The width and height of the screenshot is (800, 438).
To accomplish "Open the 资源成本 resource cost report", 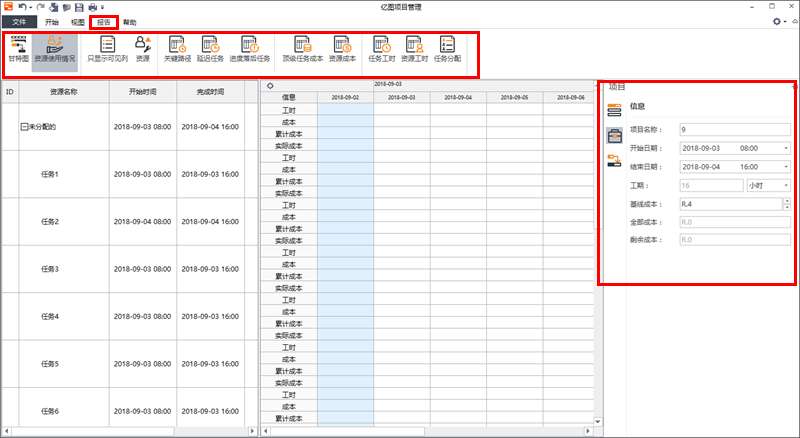I will (x=342, y=50).
